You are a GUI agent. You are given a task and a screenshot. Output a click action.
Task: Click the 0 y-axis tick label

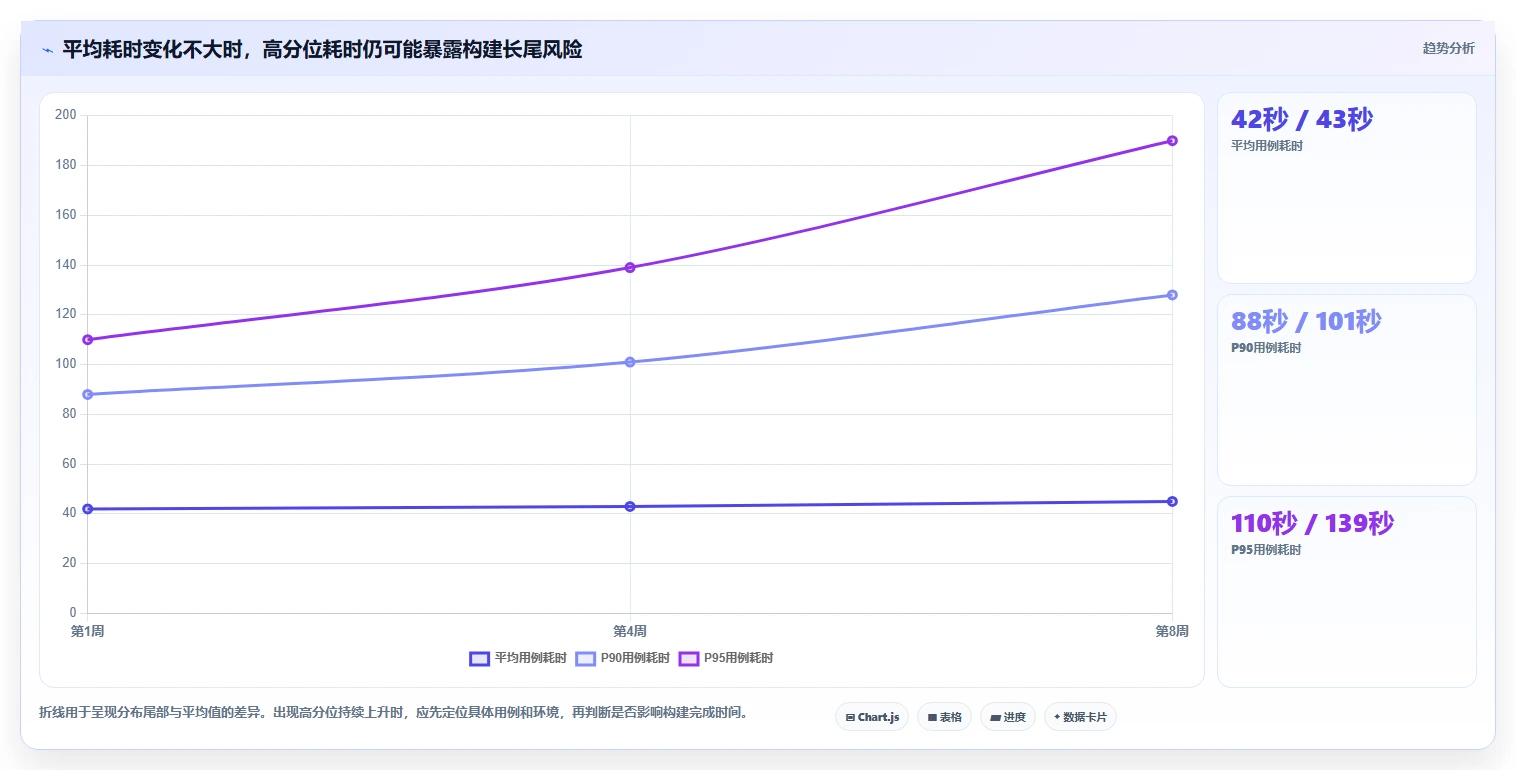click(73, 613)
